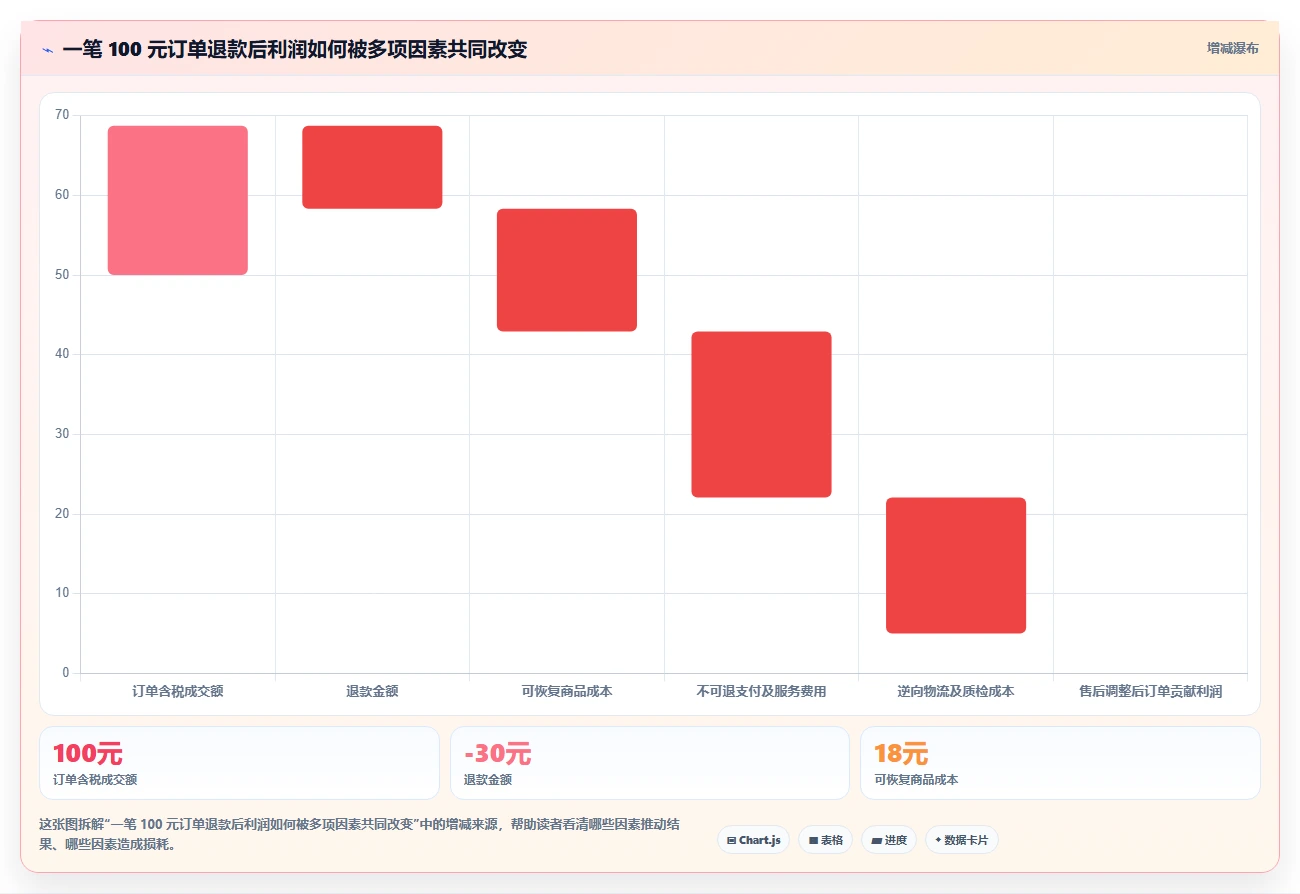Click the y-axis tick value 70
Viewport: 1300px width, 894px height.
click(62, 115)
